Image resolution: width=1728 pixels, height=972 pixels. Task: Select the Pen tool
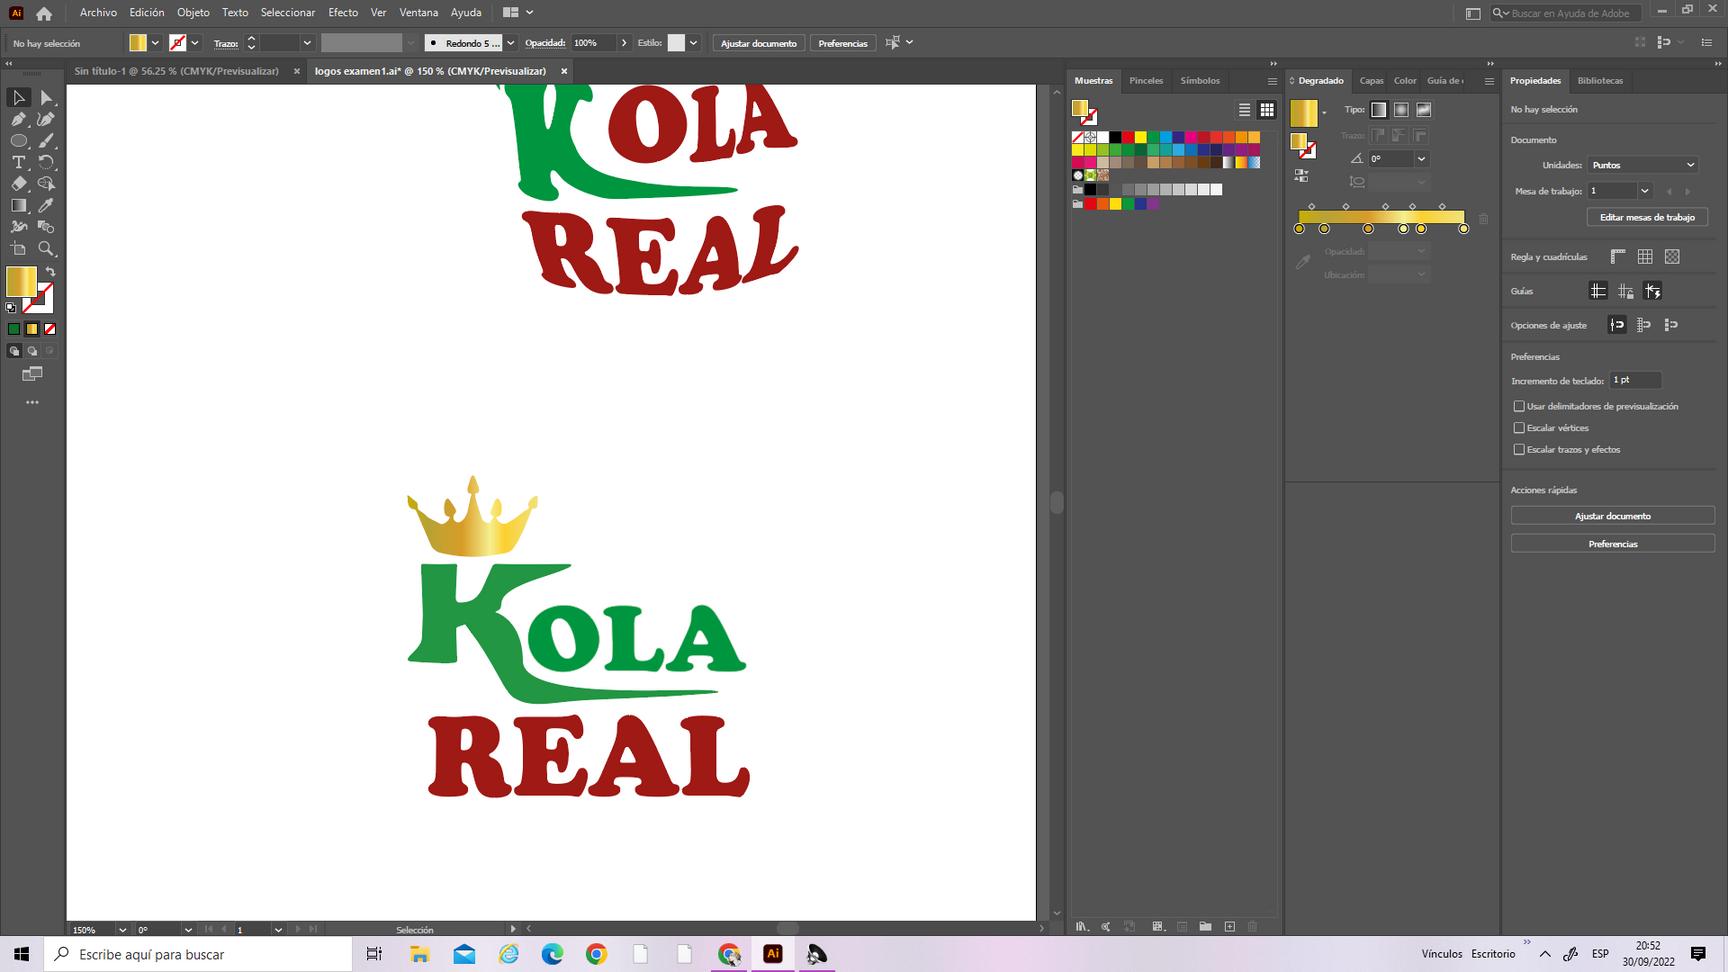[18, 119]
